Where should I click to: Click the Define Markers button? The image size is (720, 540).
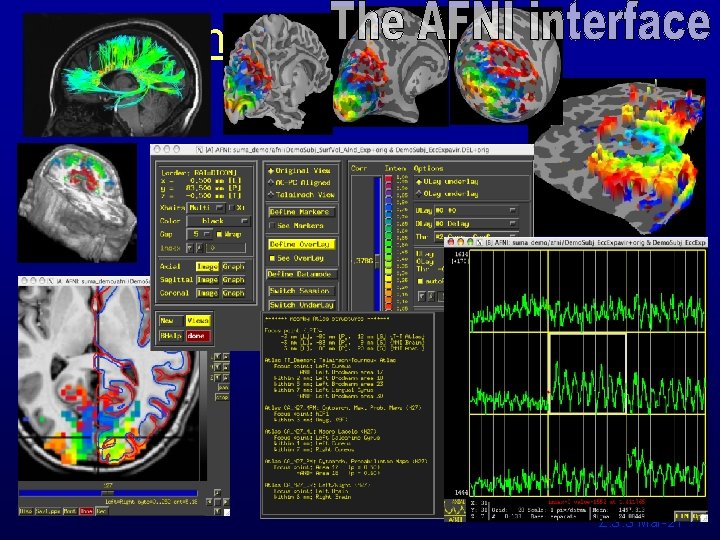pyautogui.click(x=300, y=212)
